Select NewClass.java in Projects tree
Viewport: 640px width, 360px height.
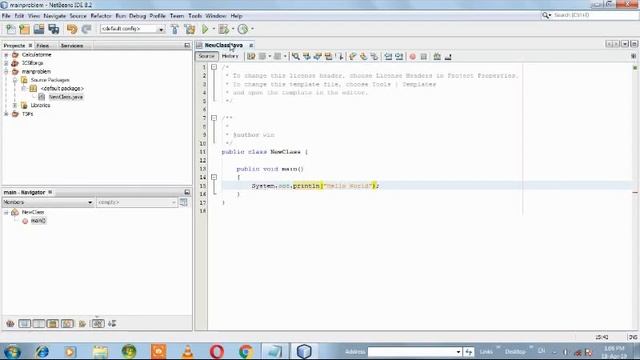pos(66,97)
